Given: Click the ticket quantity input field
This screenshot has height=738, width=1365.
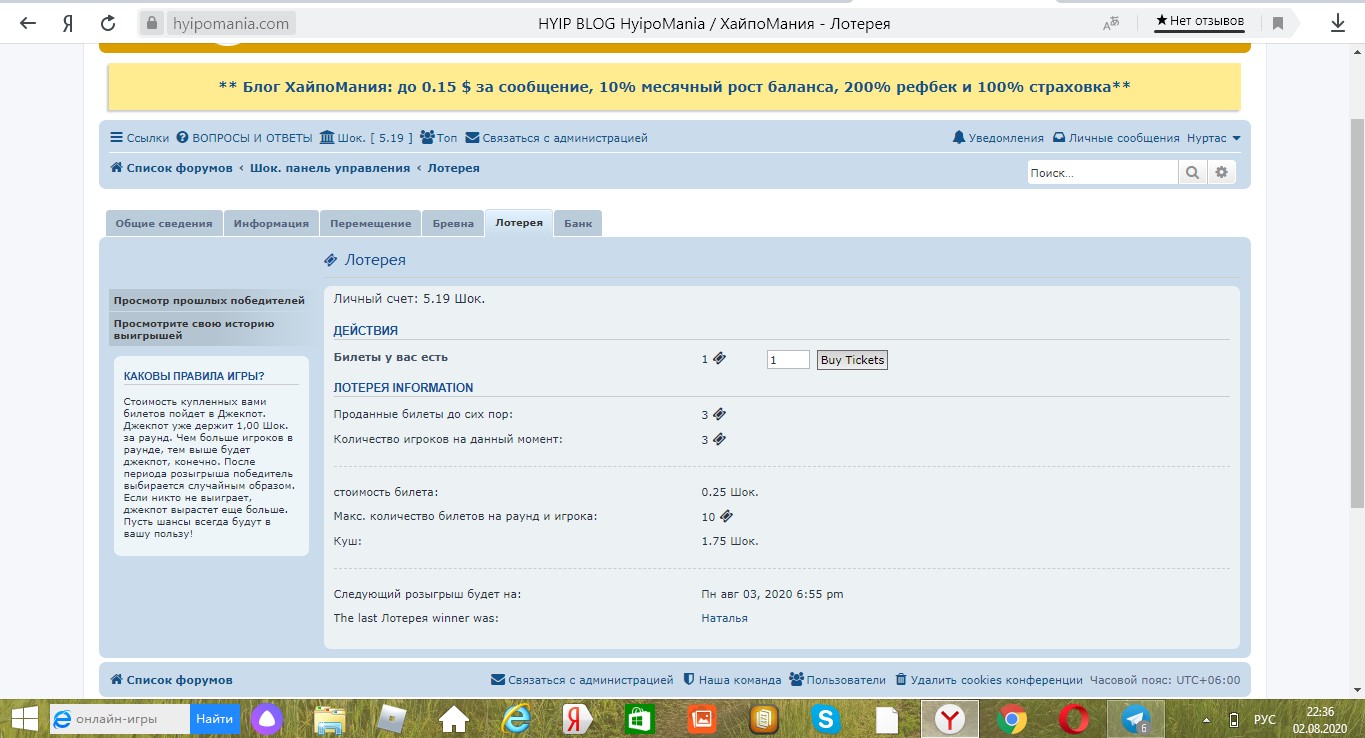Looking at the screenshot, I should coord(788,360).
